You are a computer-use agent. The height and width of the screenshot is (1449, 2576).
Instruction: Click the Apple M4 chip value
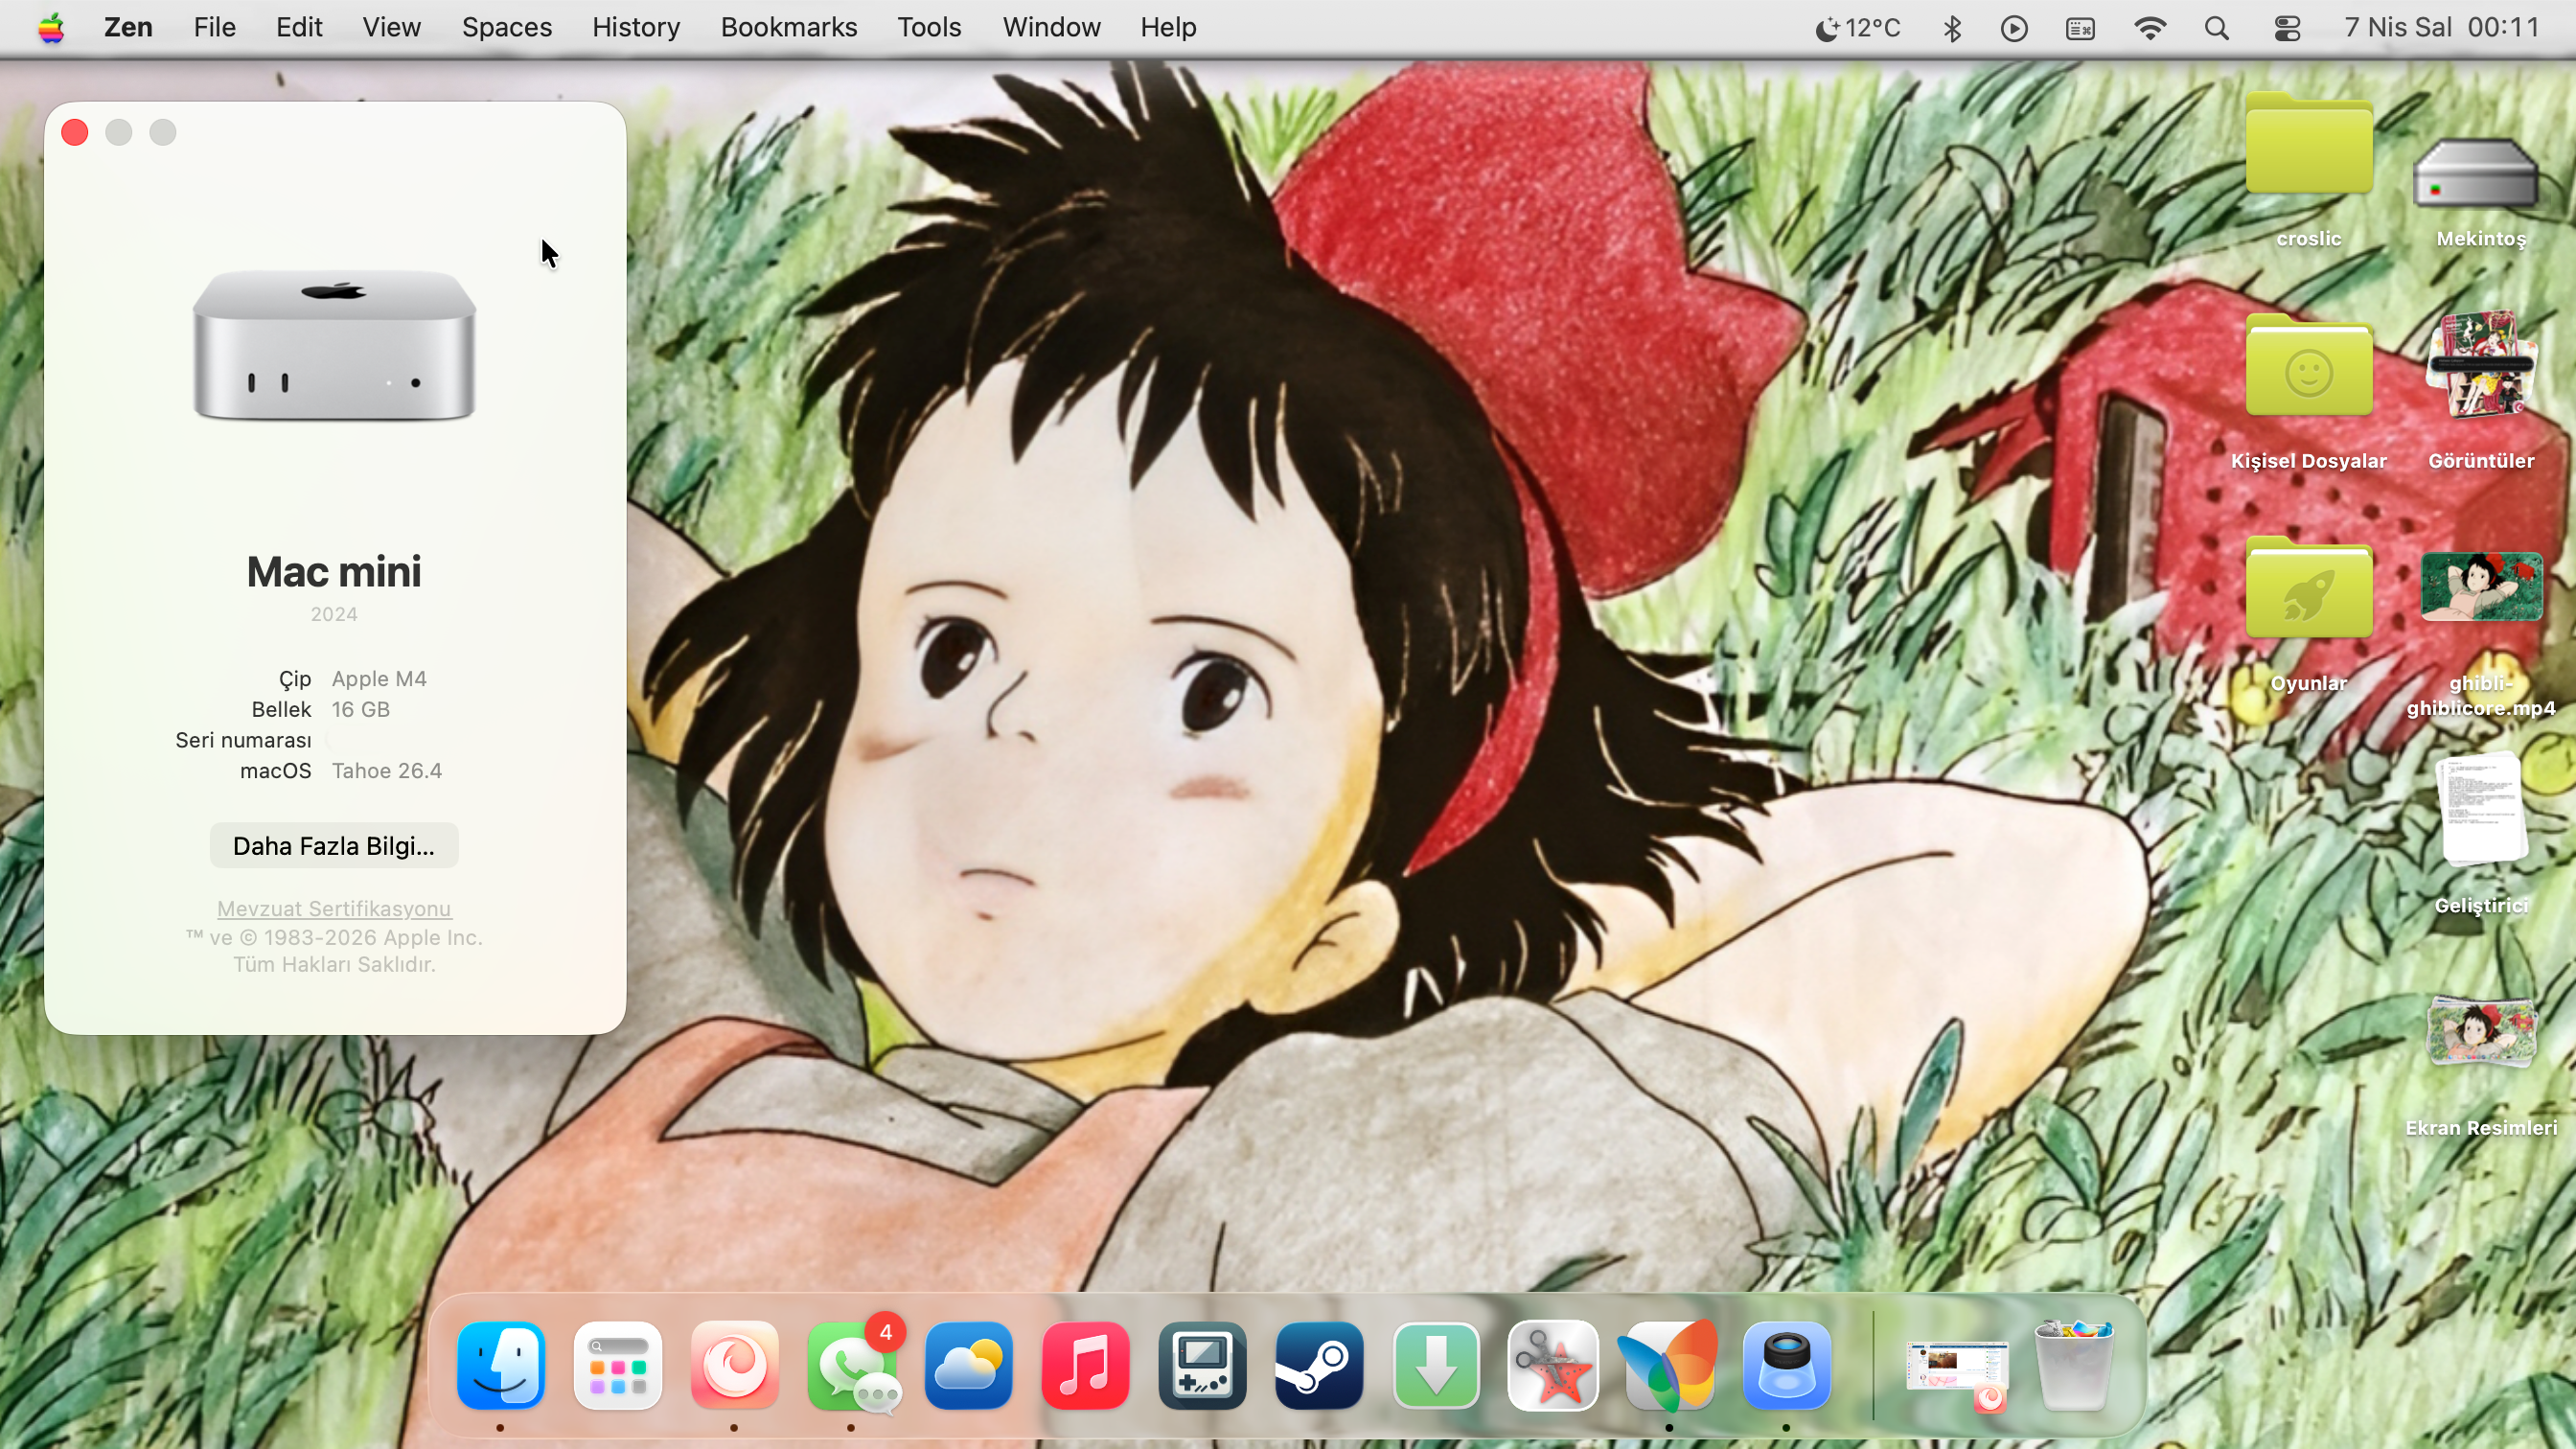click(x=379, y=679)
